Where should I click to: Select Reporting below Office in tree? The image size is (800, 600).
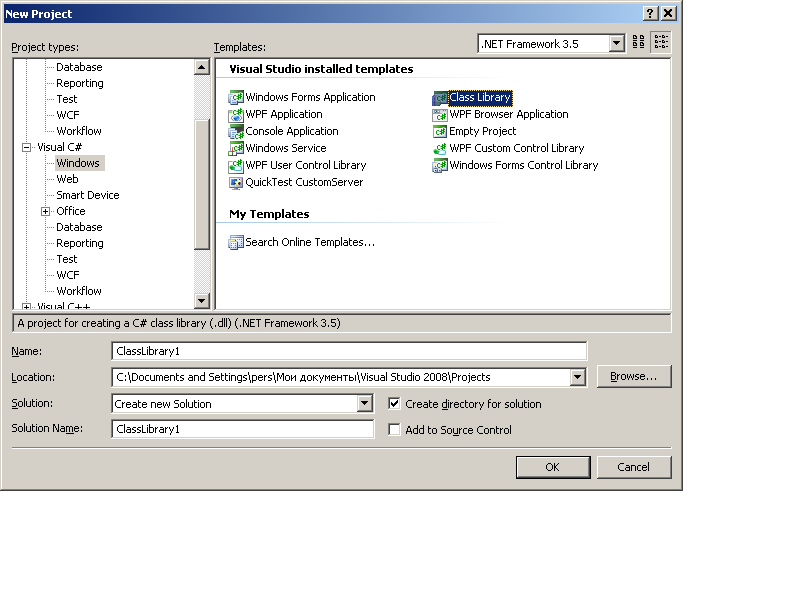(80, 243)
